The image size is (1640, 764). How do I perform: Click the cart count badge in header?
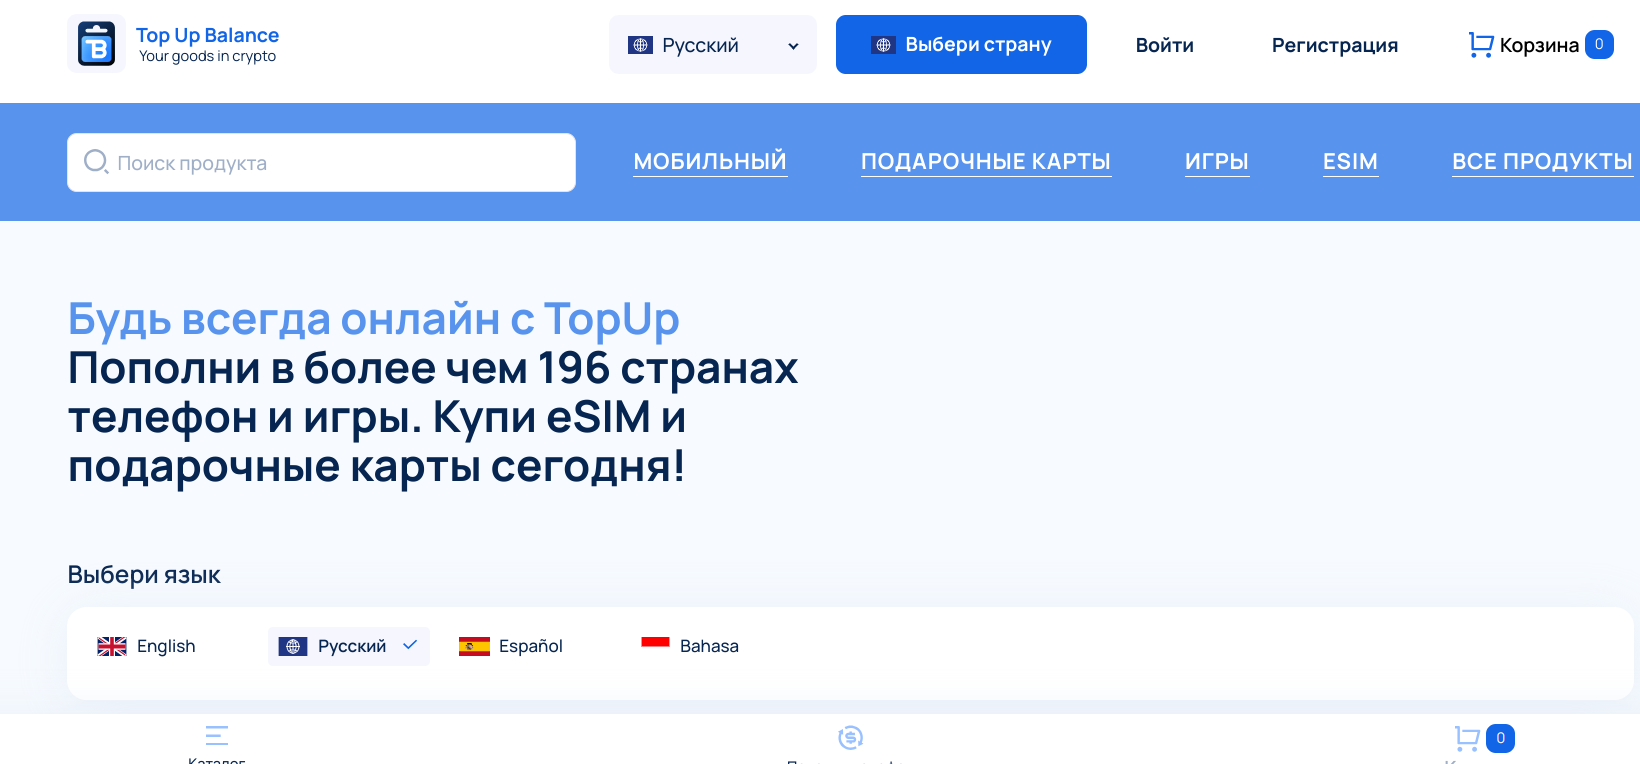click(x=1599, y=44)
